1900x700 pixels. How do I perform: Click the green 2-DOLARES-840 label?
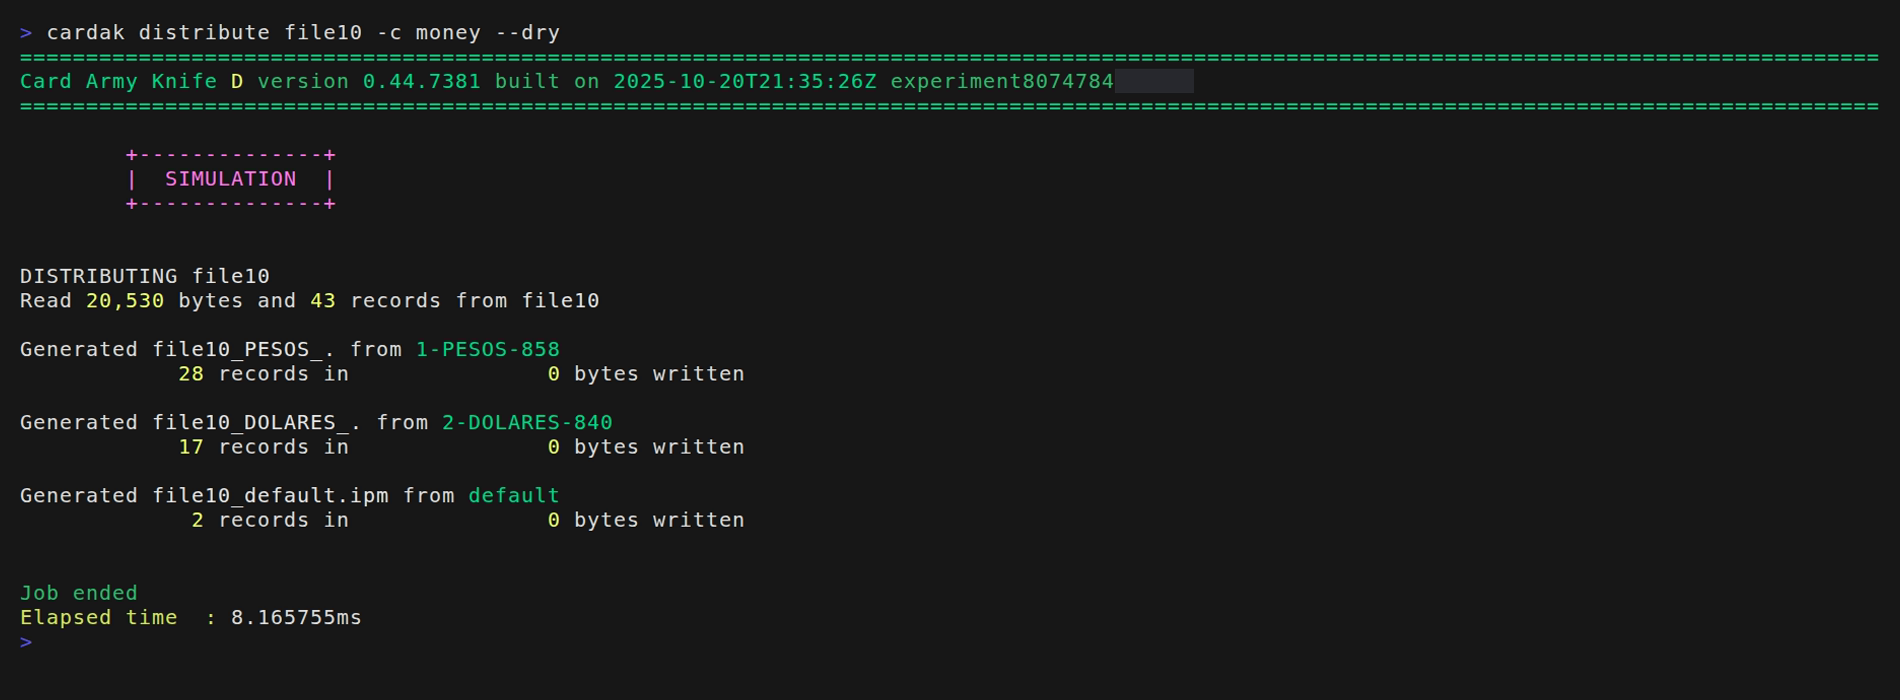[527, 423]
